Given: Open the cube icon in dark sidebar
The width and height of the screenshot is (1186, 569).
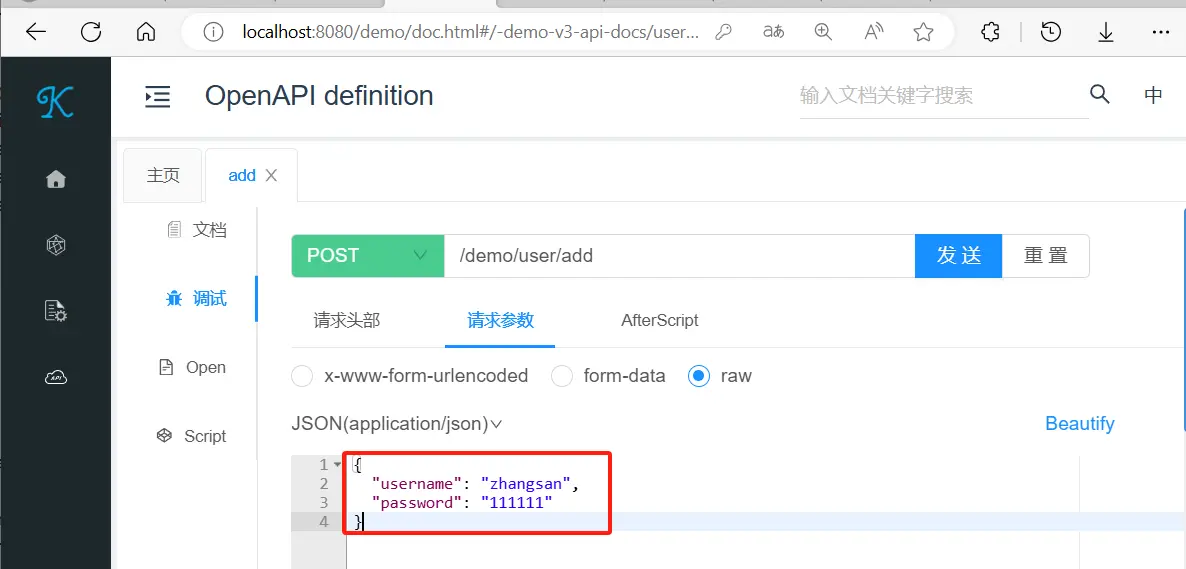Looking at the screenshot, I should pyautogui.click(x=56, y=245).
